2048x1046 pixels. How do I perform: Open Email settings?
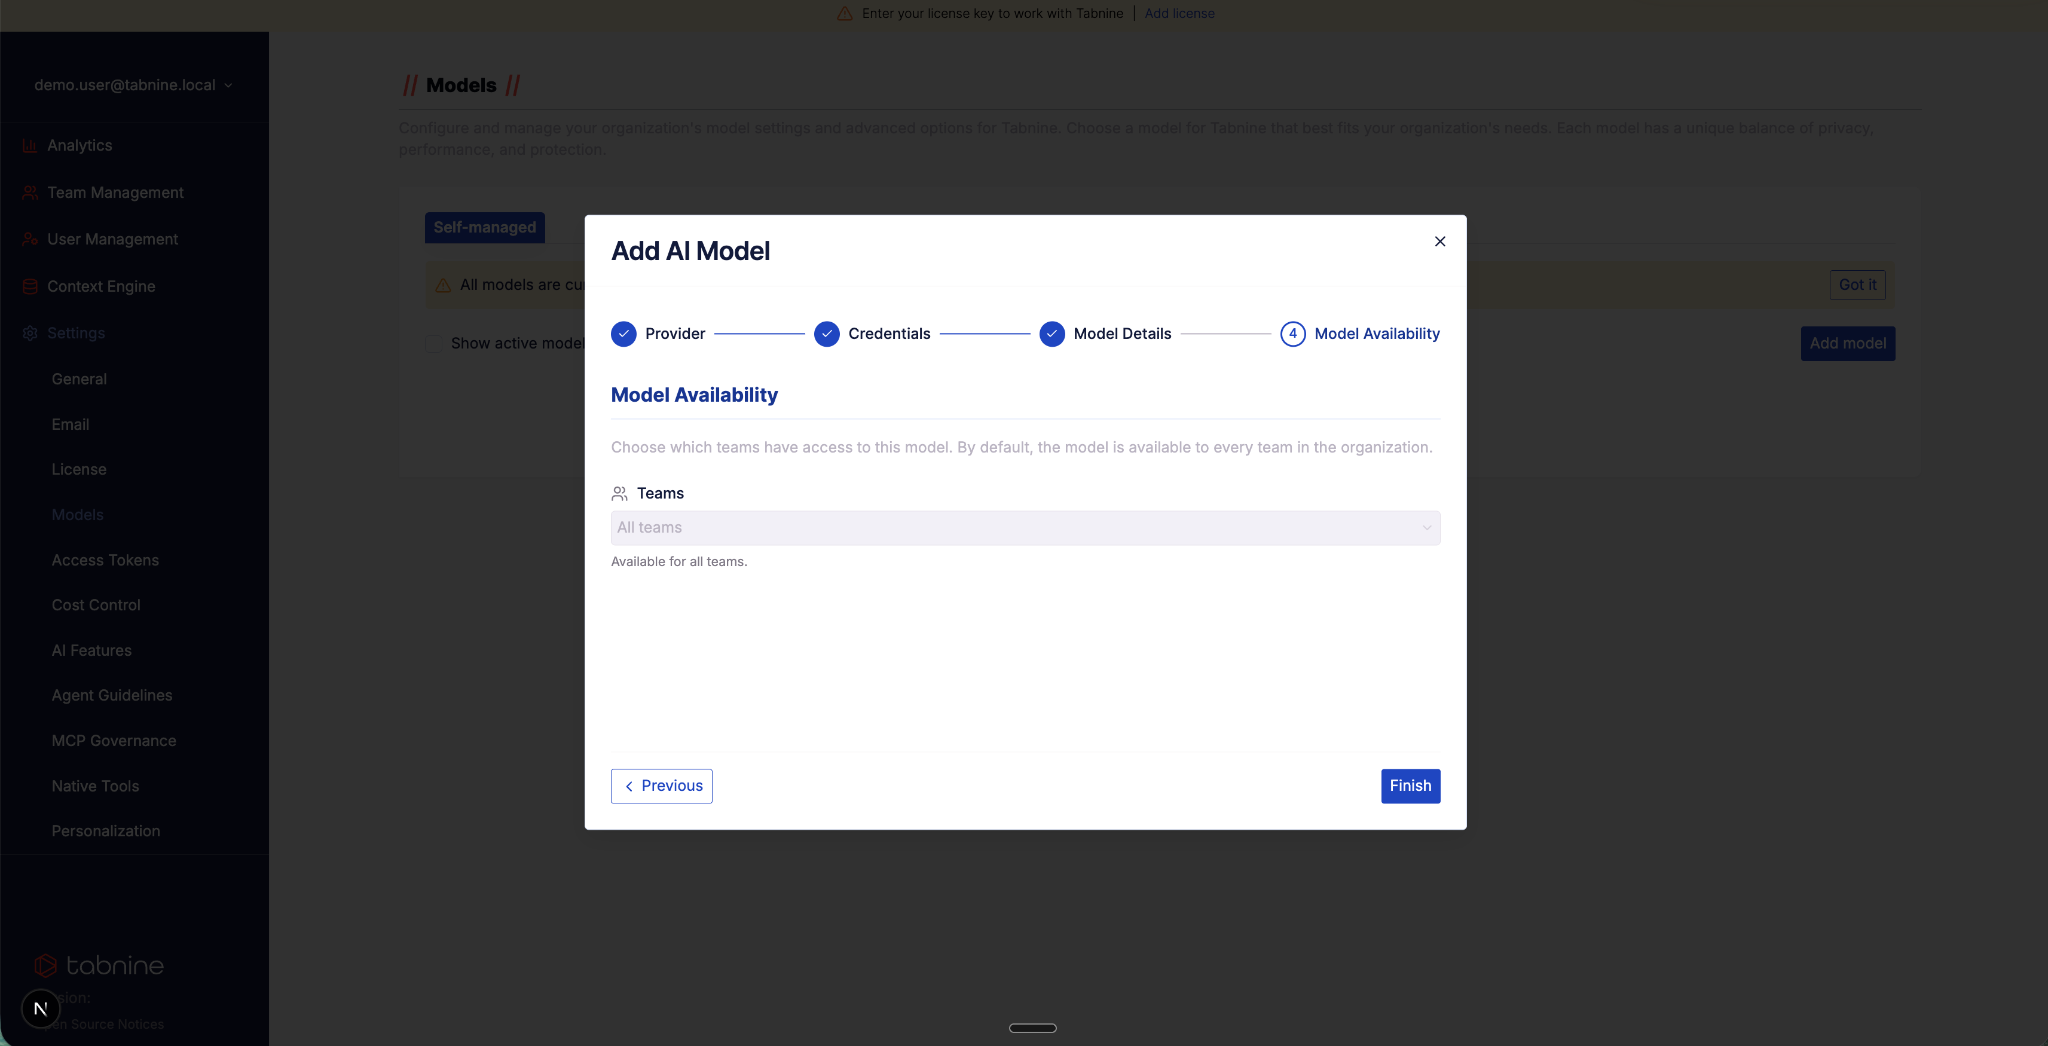70,425
